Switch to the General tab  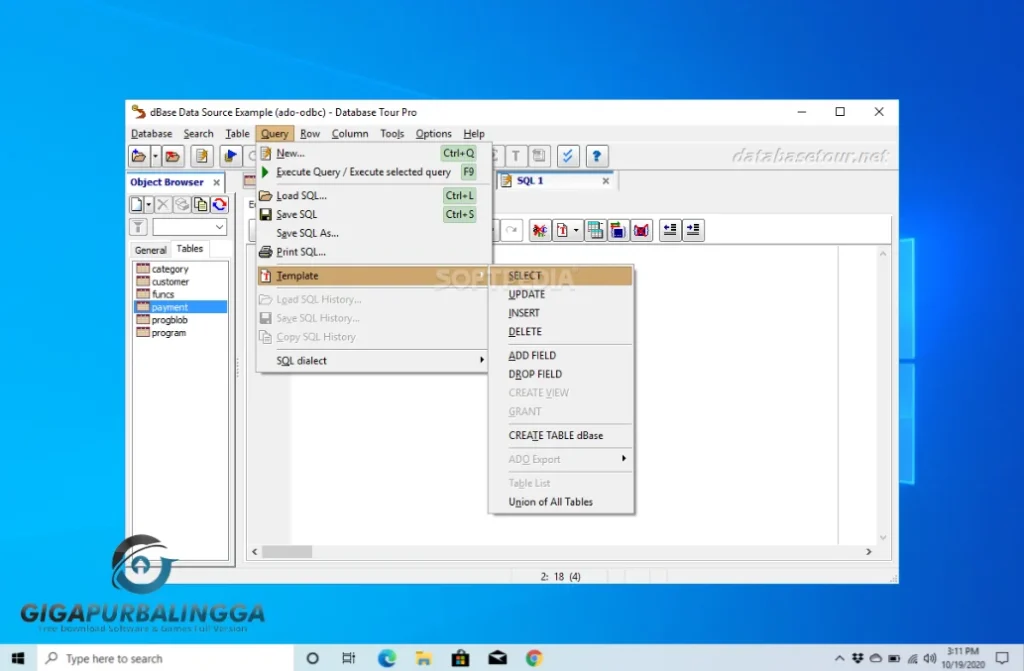(150, 249)
